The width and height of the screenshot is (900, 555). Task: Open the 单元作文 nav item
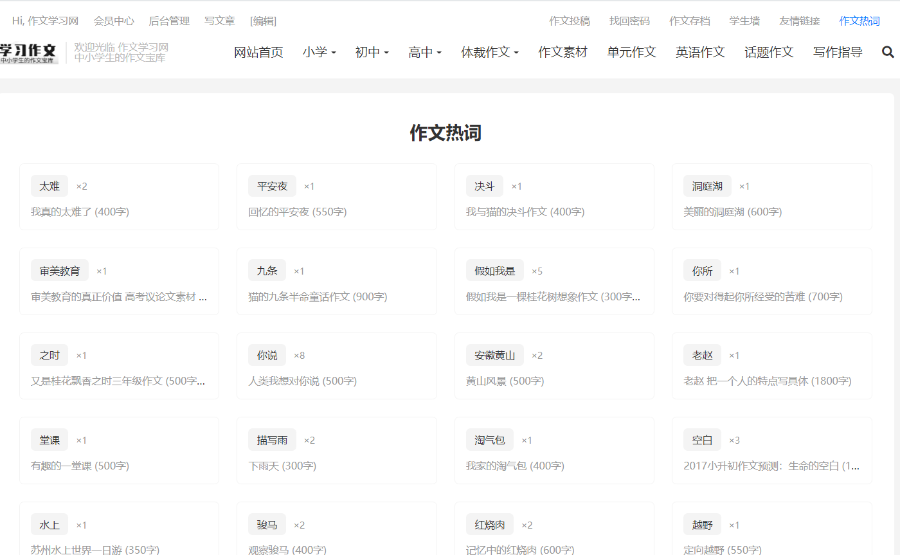[631, 52]
